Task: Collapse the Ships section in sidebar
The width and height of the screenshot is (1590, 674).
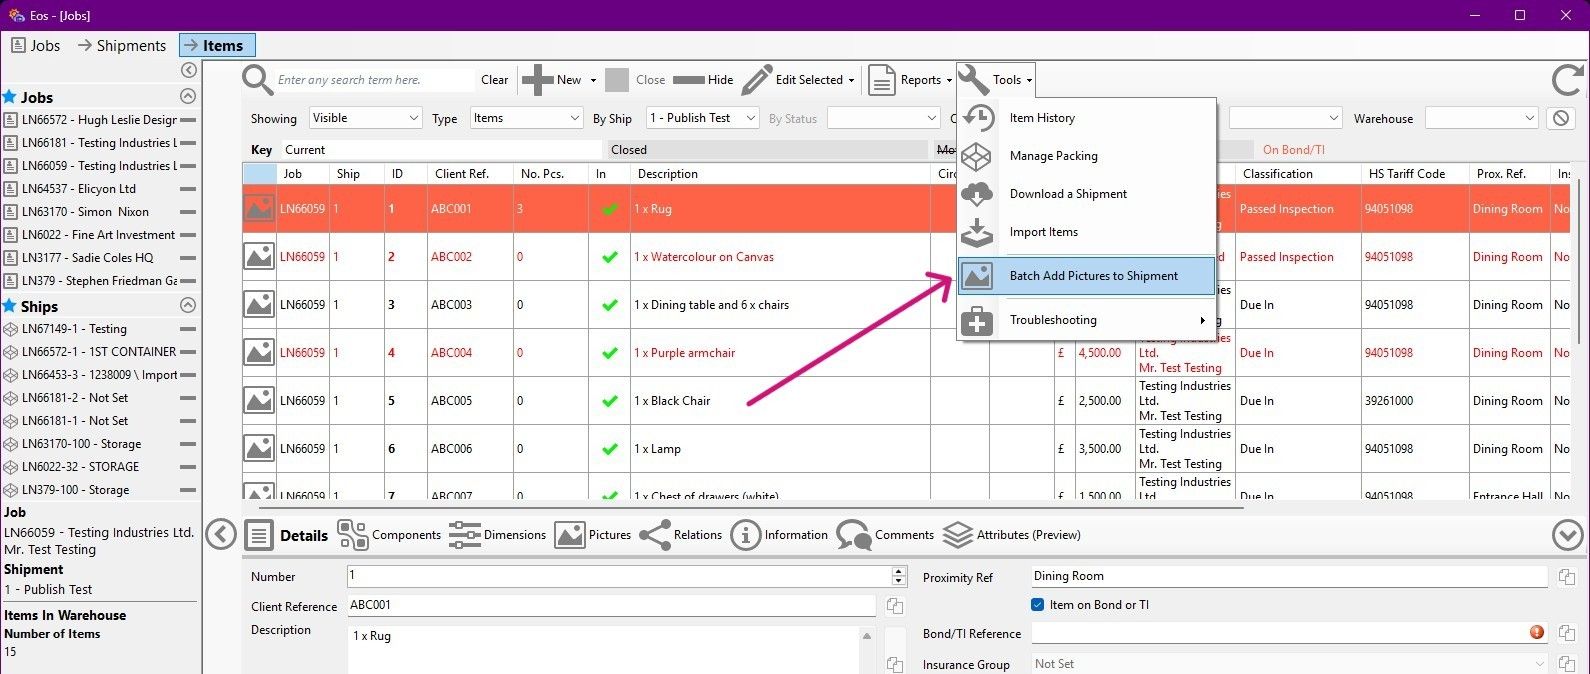Action: (x=187, y=306)
